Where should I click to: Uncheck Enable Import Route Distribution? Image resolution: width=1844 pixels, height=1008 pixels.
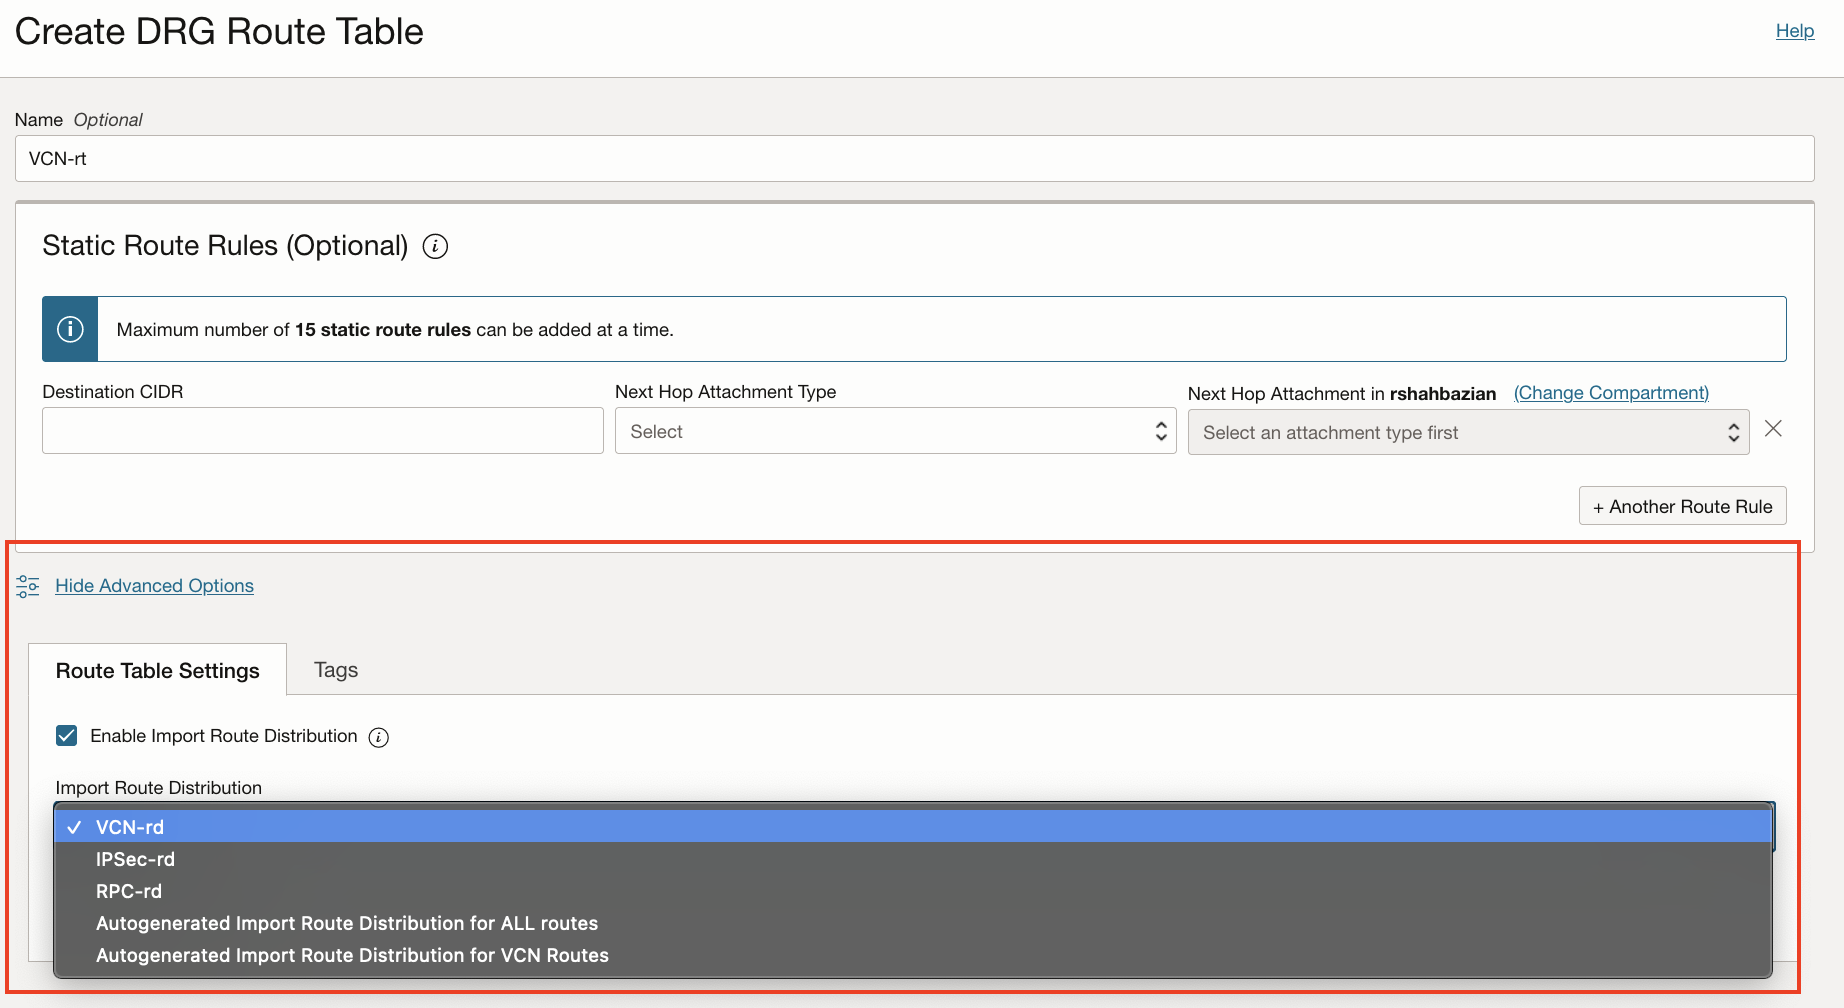pyautogui.click(x=66, y=735)
